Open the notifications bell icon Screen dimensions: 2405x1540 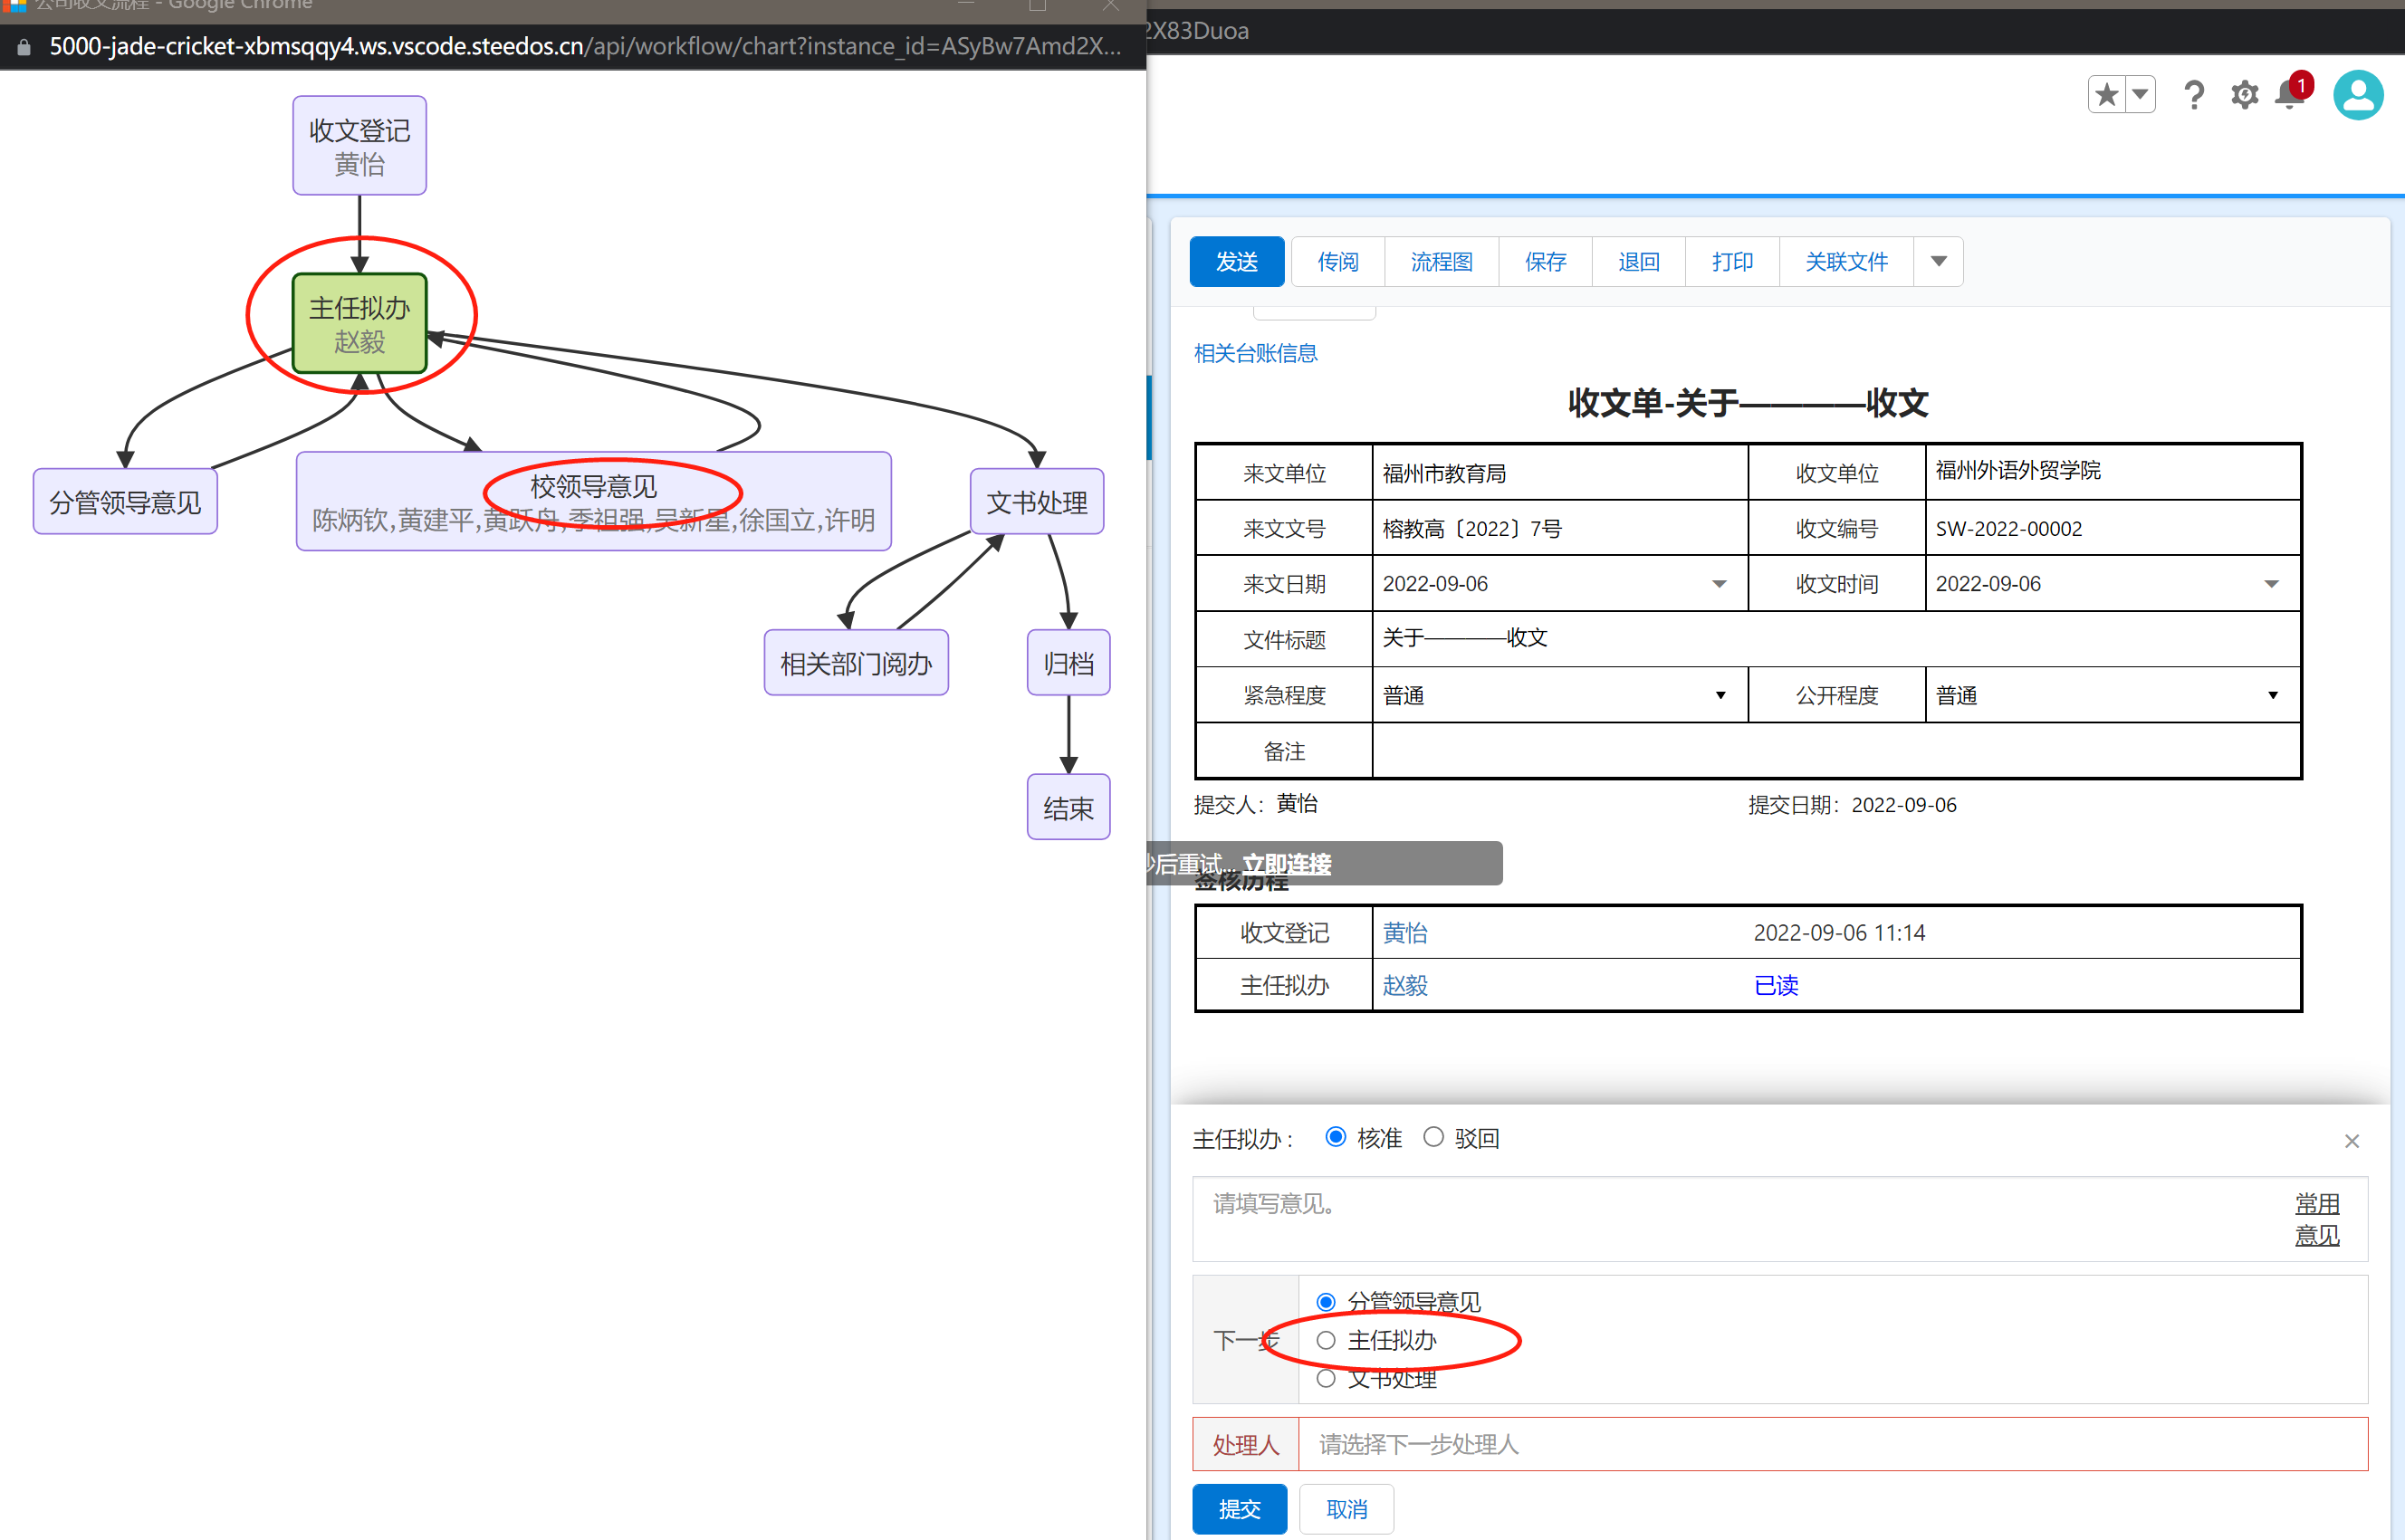[x=2289, y=95]
